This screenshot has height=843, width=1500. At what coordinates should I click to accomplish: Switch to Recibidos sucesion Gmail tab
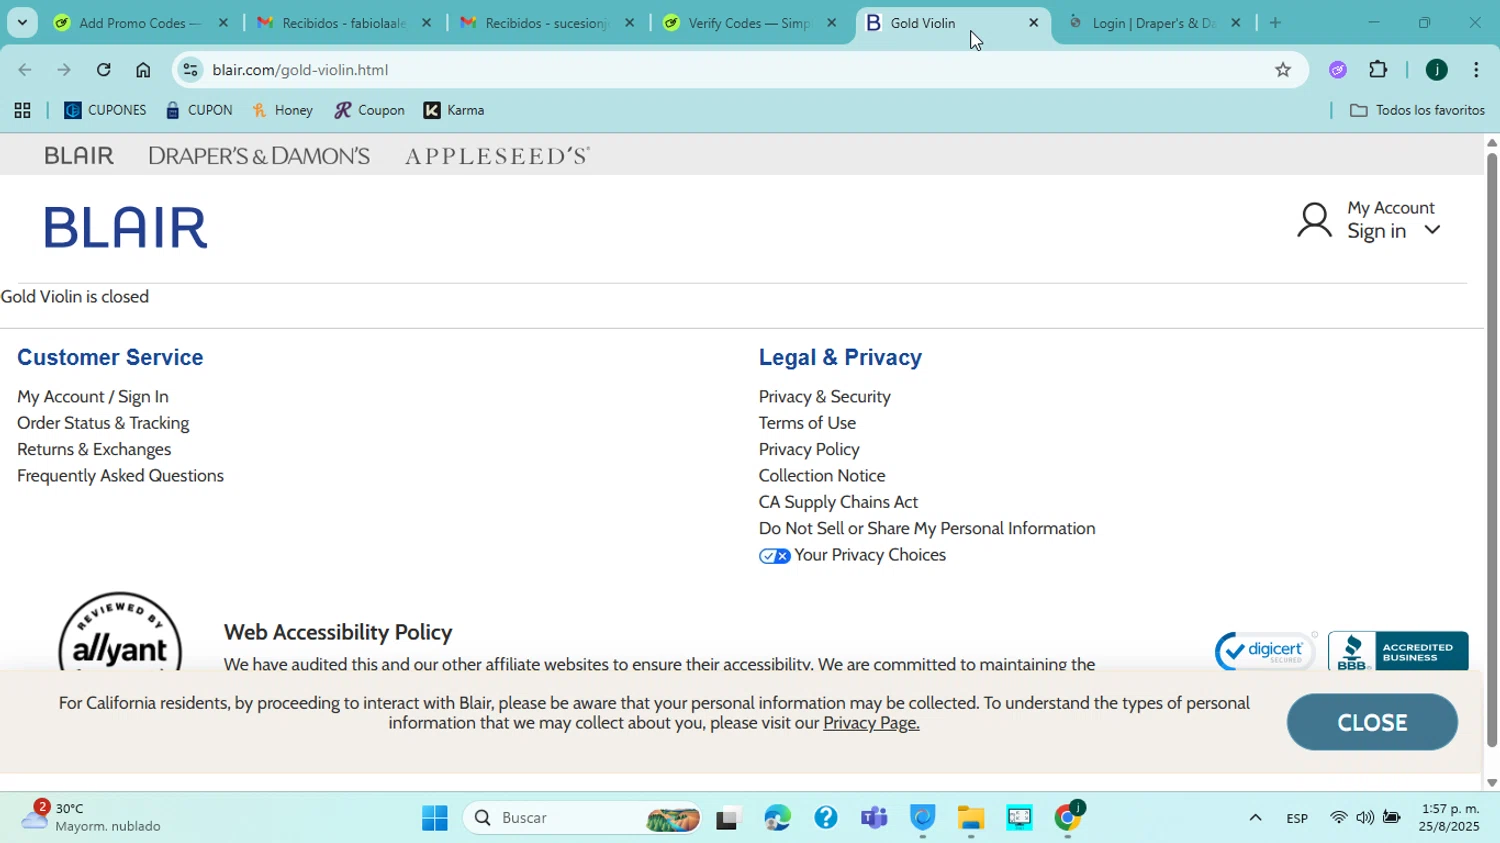coord(547,23)
